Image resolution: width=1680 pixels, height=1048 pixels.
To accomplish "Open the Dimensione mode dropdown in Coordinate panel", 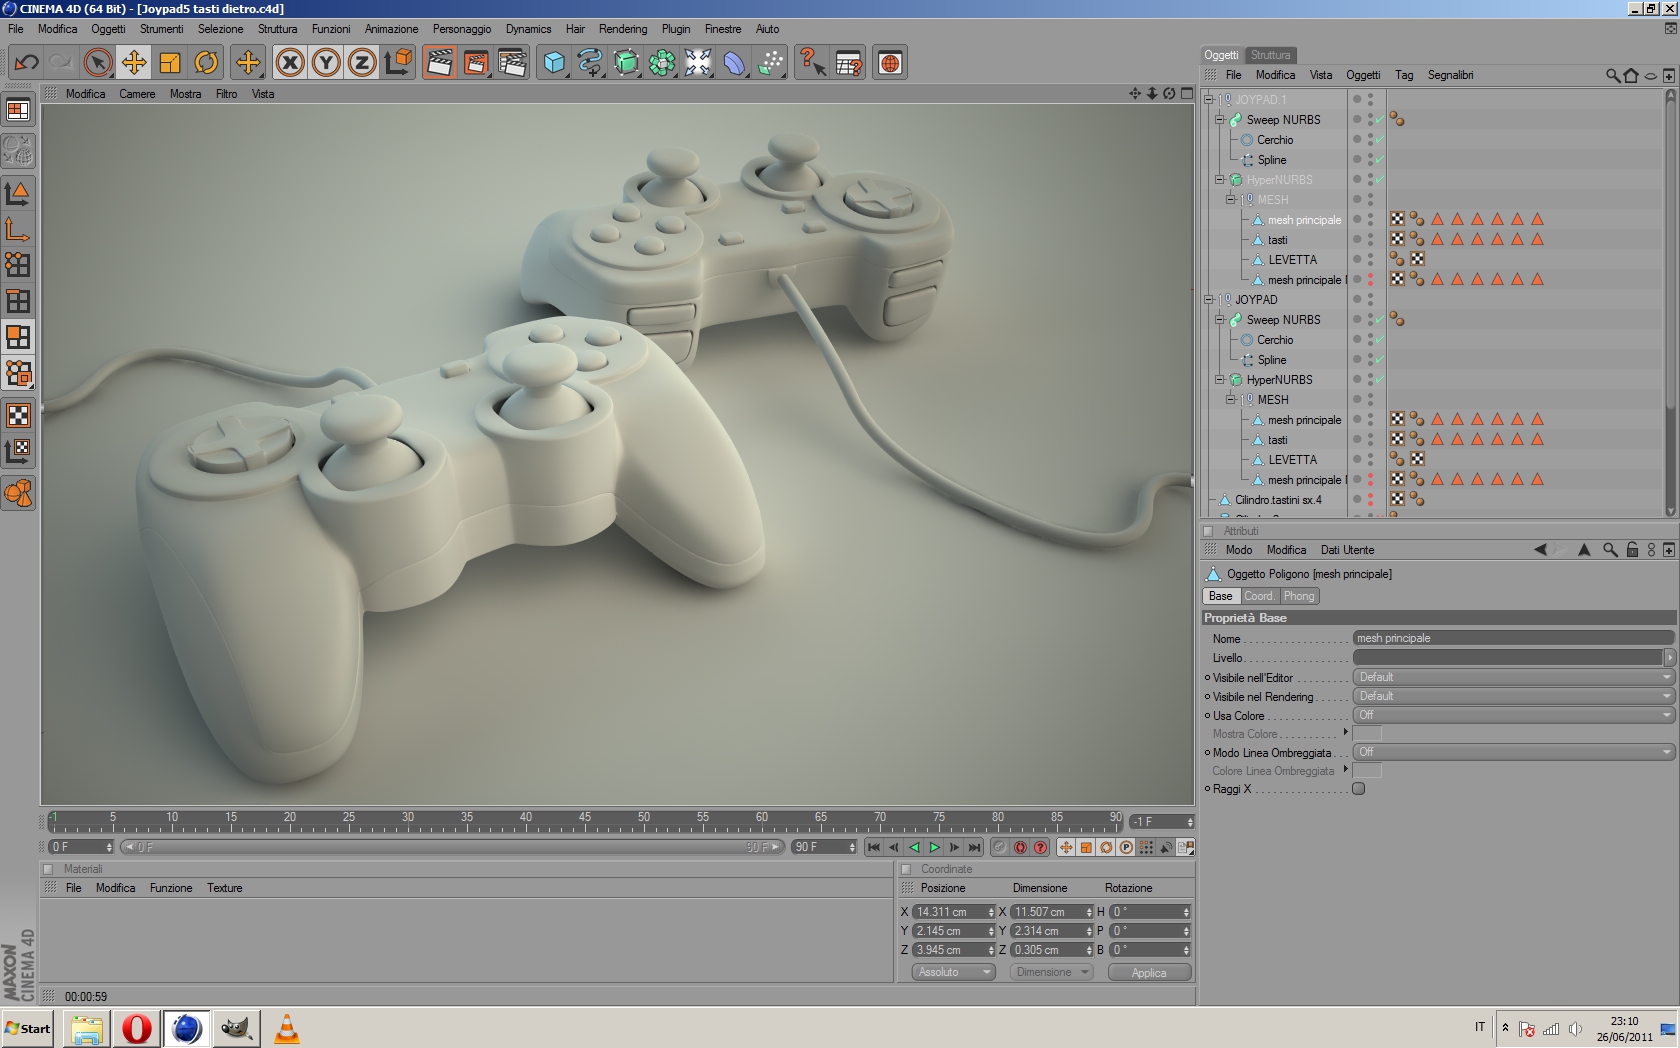I will pos(1051,972).
